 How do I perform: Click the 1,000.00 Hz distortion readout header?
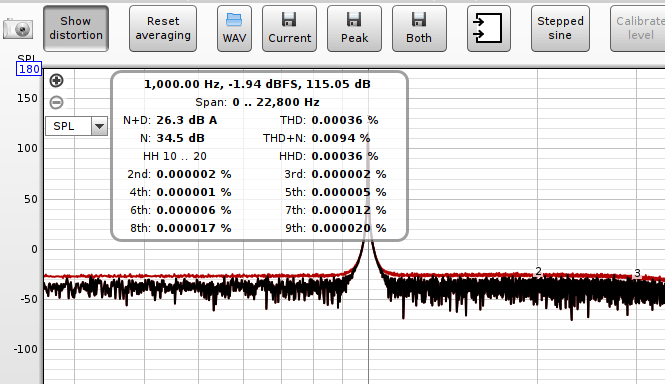click(257, 84)
